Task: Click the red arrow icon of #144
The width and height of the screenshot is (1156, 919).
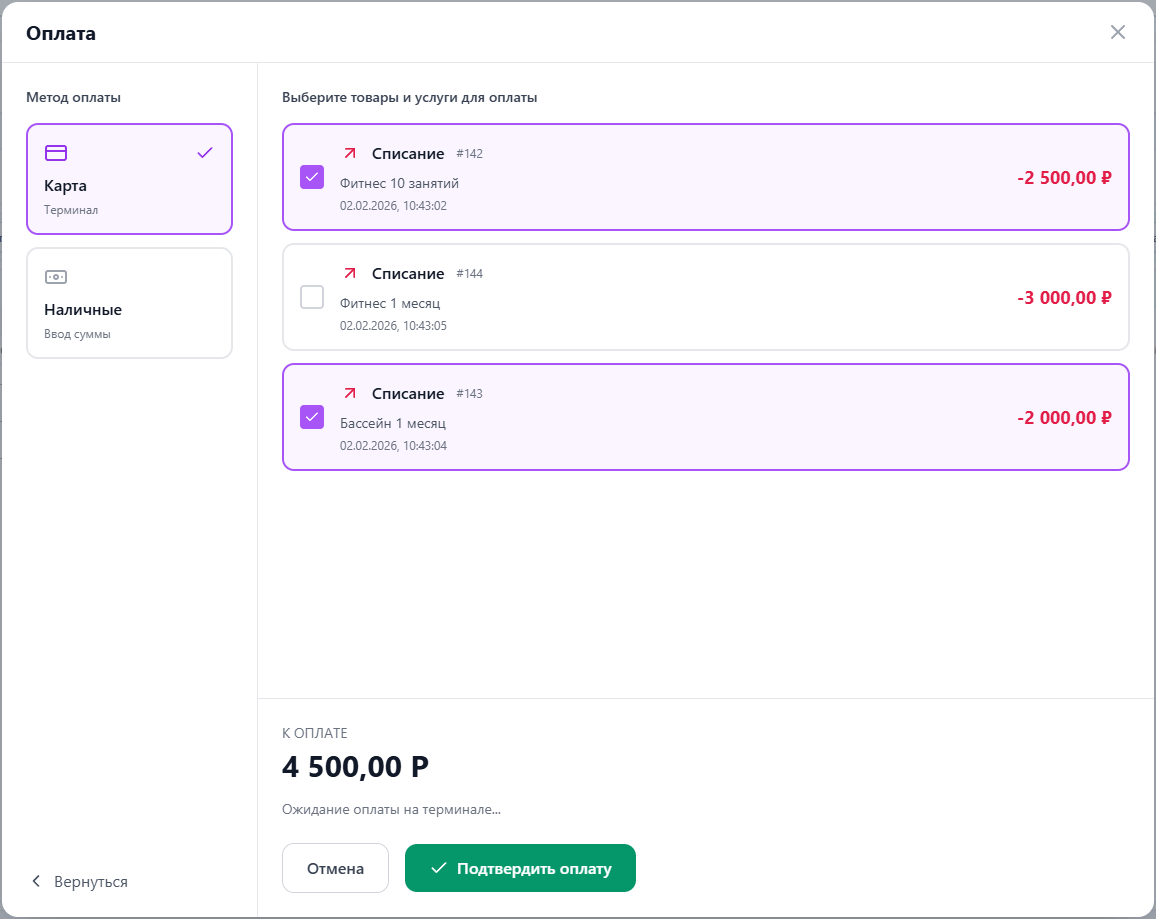Action: pyautogui.click(x=350, y=273)
